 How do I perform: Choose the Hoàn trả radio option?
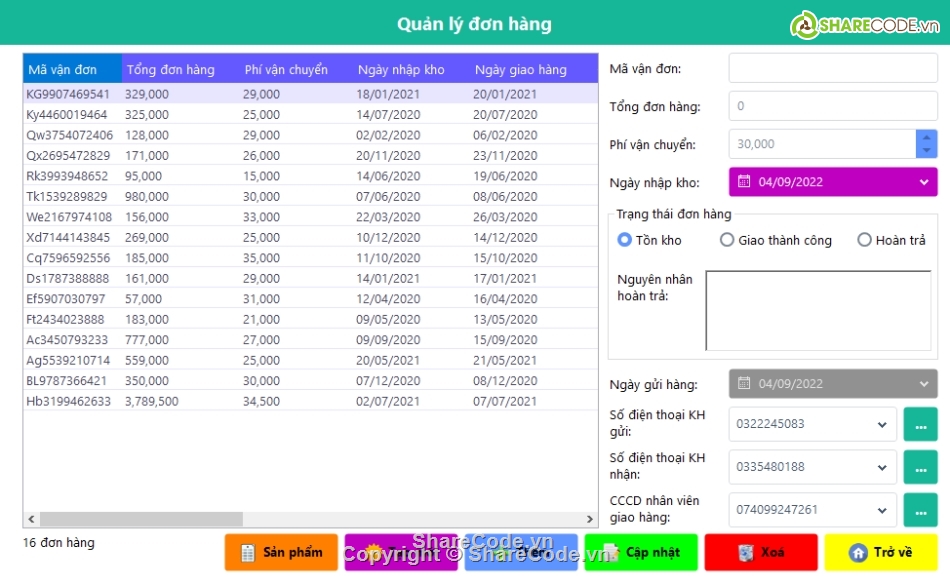coord(864,240)
